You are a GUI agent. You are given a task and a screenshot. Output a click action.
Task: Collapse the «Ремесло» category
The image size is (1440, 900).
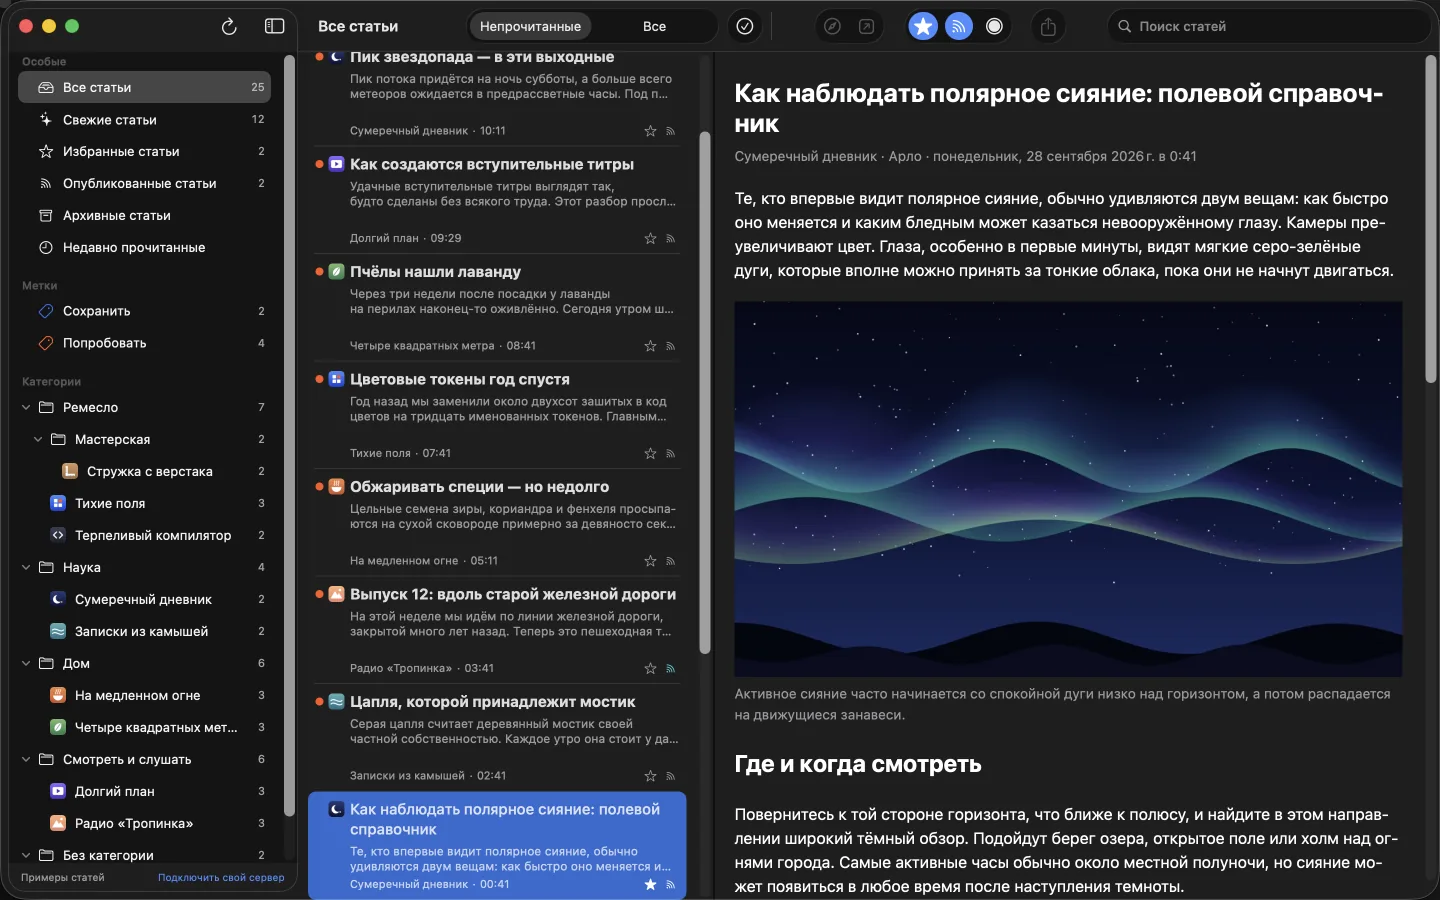tap(26, 407)
